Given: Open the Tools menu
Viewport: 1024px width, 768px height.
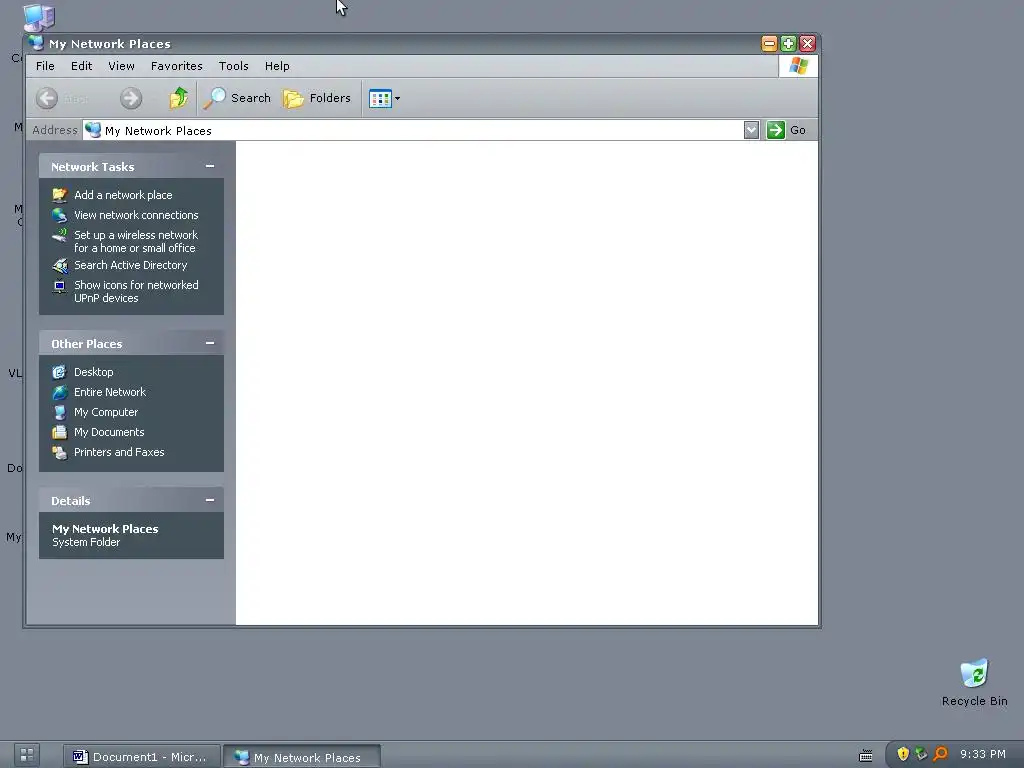Looking at the screenshot, I should [x=234, y=66].
